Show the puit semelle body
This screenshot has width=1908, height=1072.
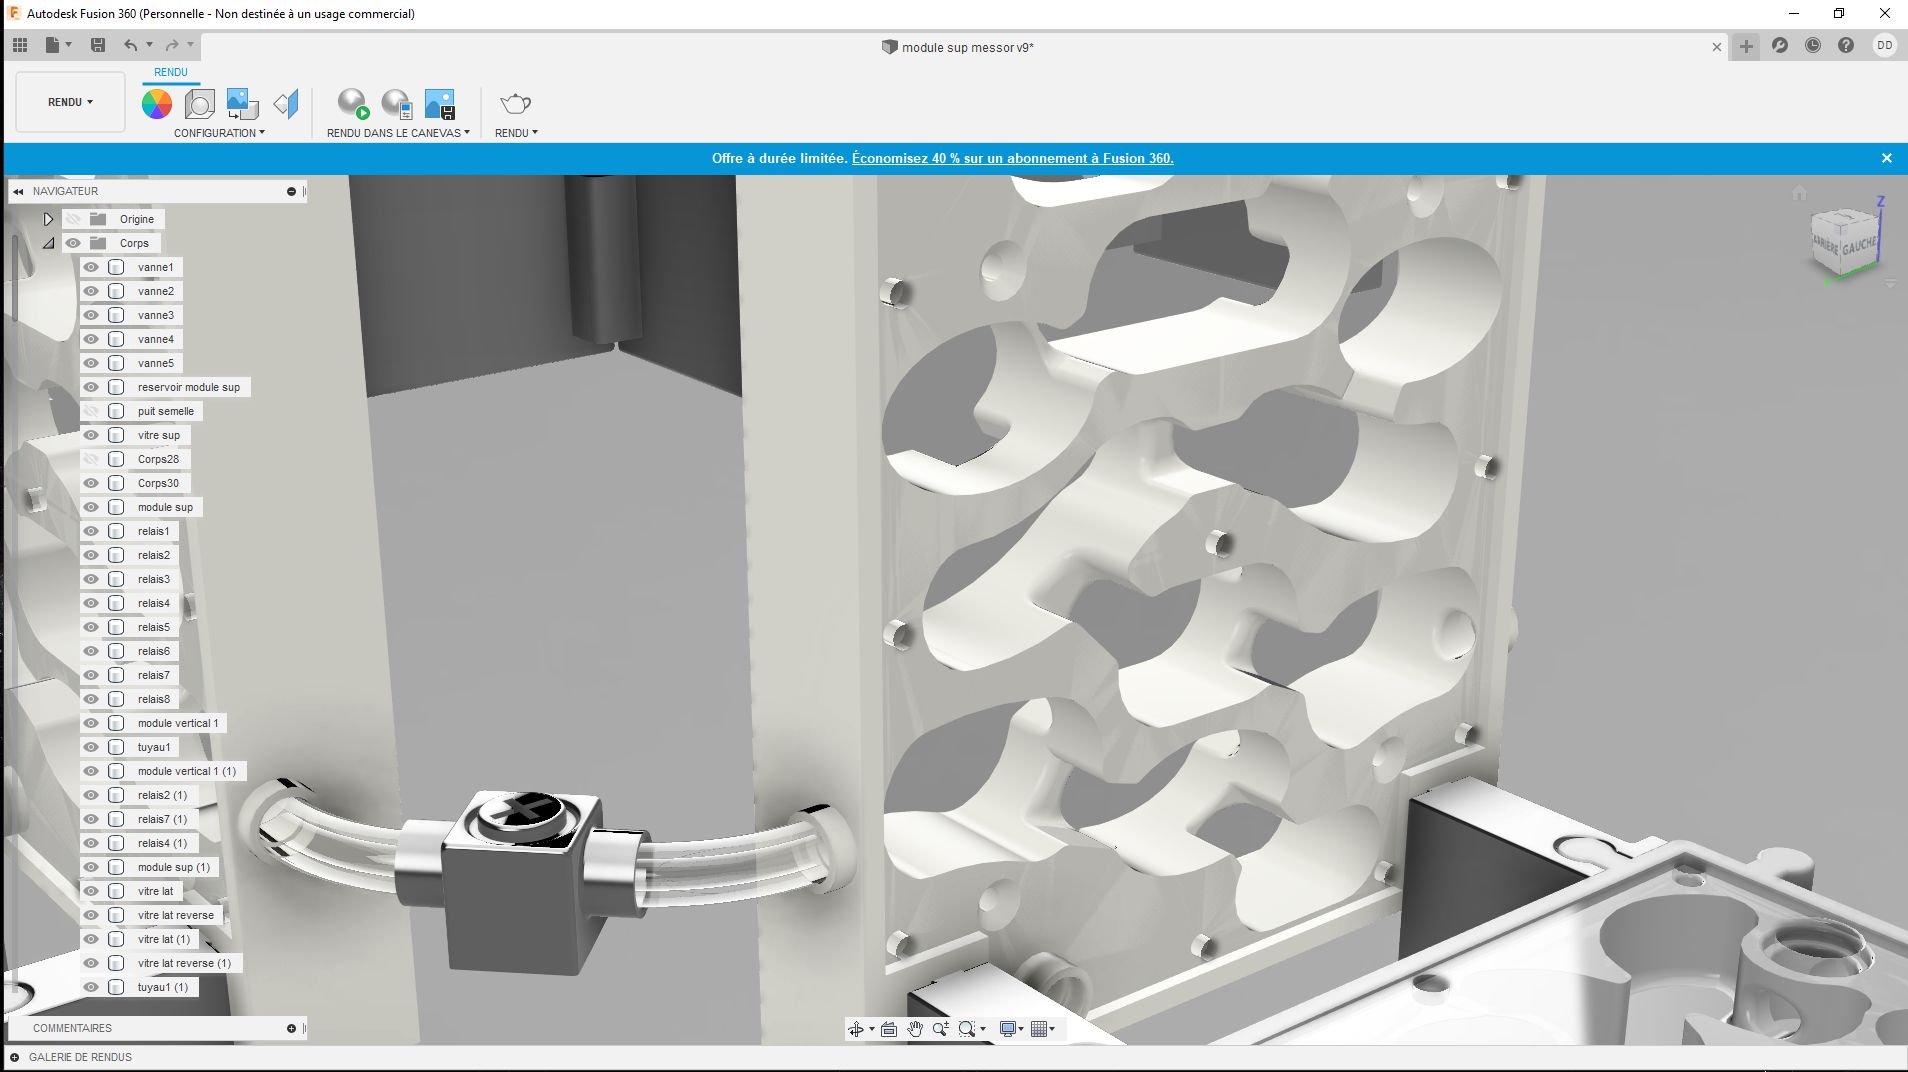(x=91, y=411)
